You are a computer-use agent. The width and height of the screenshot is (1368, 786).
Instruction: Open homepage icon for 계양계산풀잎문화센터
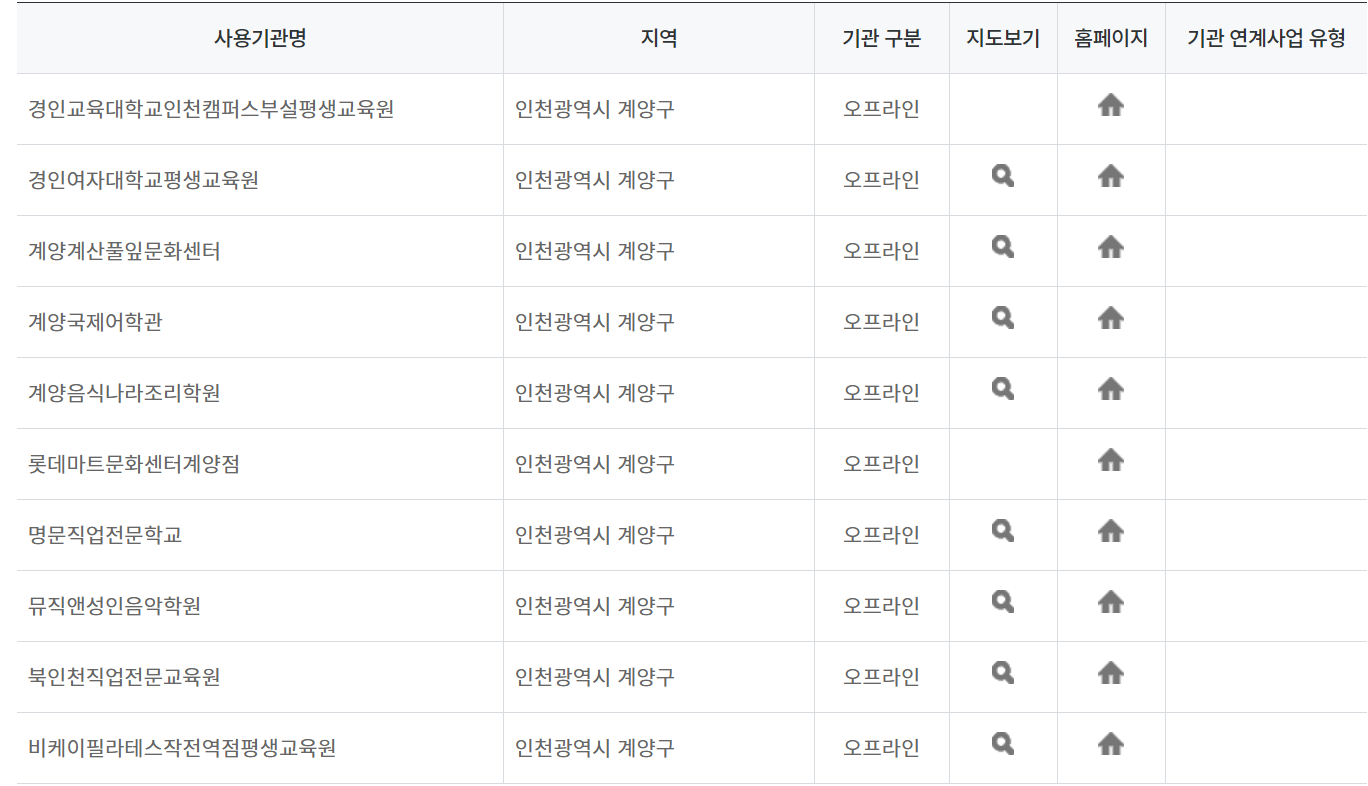point(1111,247)
